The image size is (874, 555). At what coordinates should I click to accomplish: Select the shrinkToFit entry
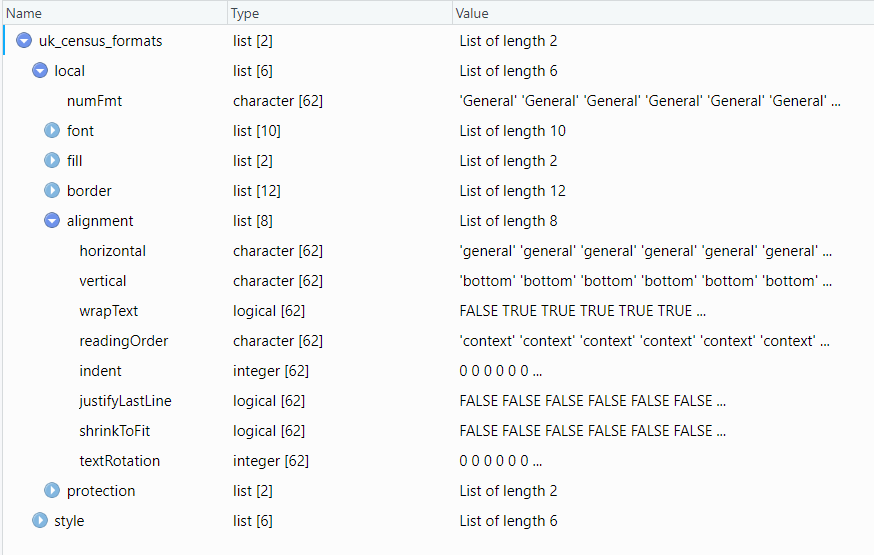(116, 431)
